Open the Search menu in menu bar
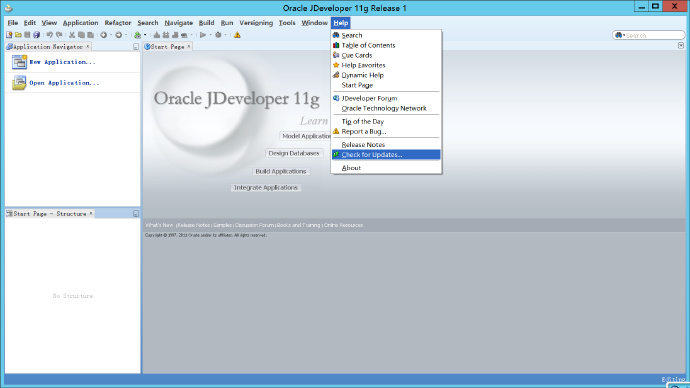 (x=147, y=23)
